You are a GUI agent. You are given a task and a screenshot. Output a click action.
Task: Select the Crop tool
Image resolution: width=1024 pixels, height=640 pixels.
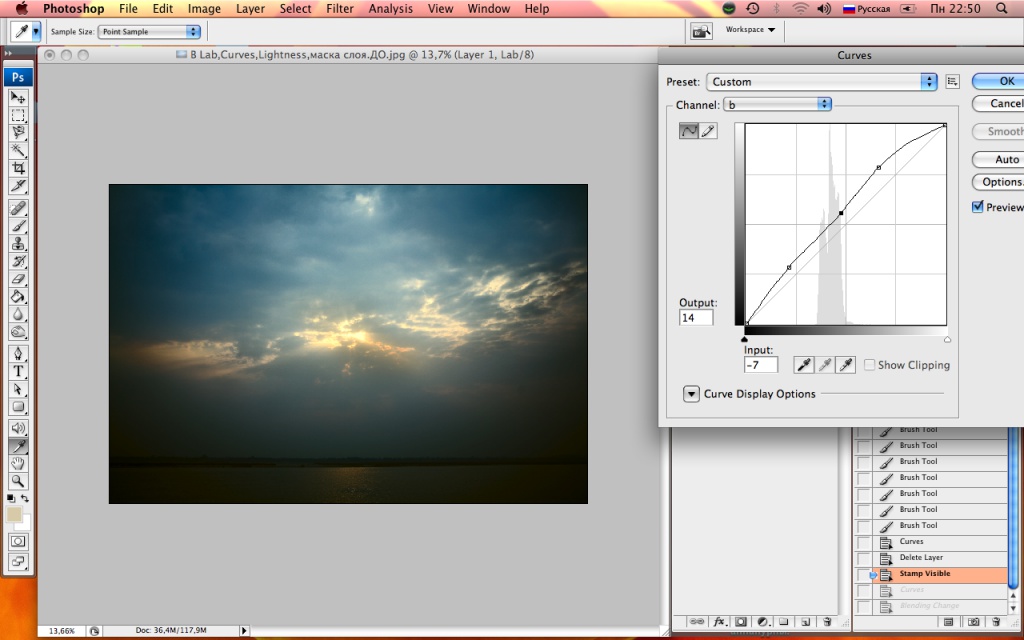18,168
